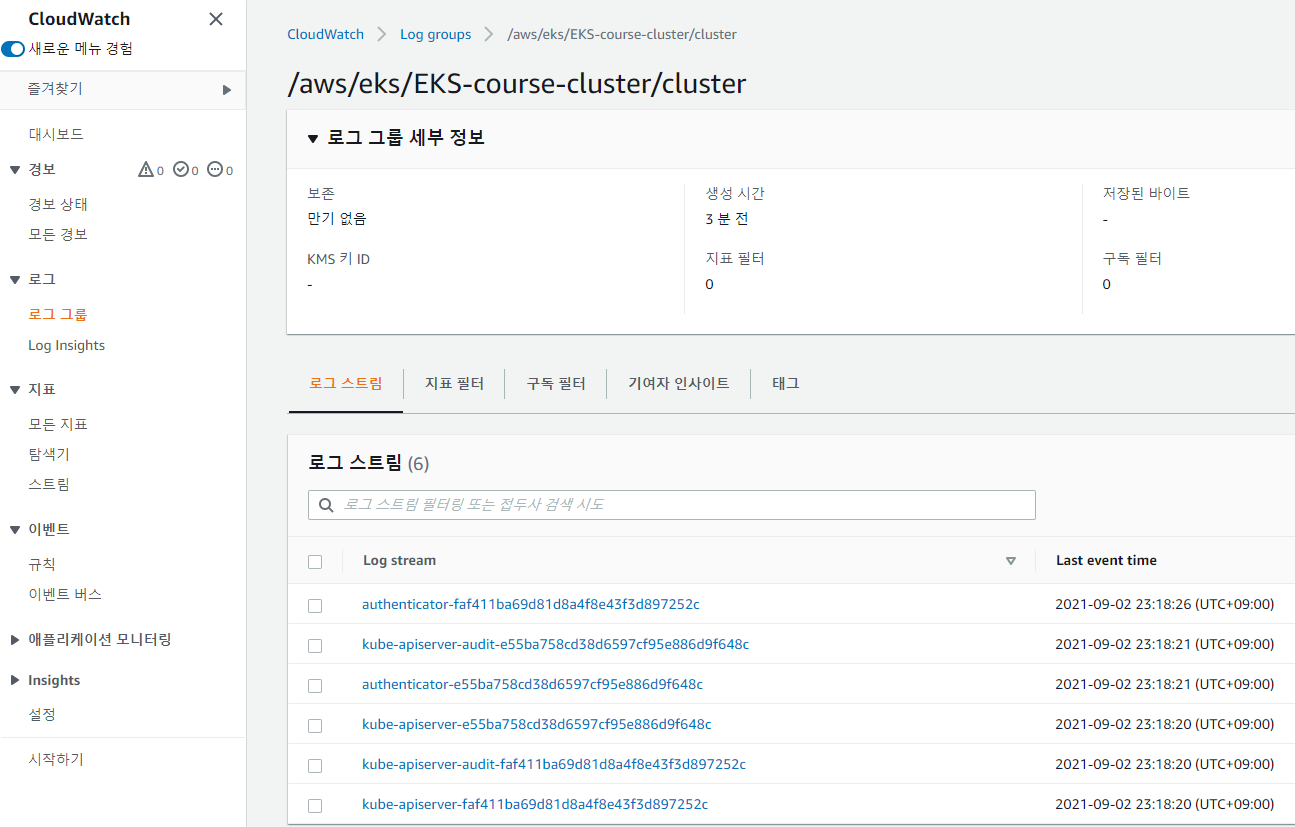Open 시작하기 in sidebar

[x=56, y=759]
